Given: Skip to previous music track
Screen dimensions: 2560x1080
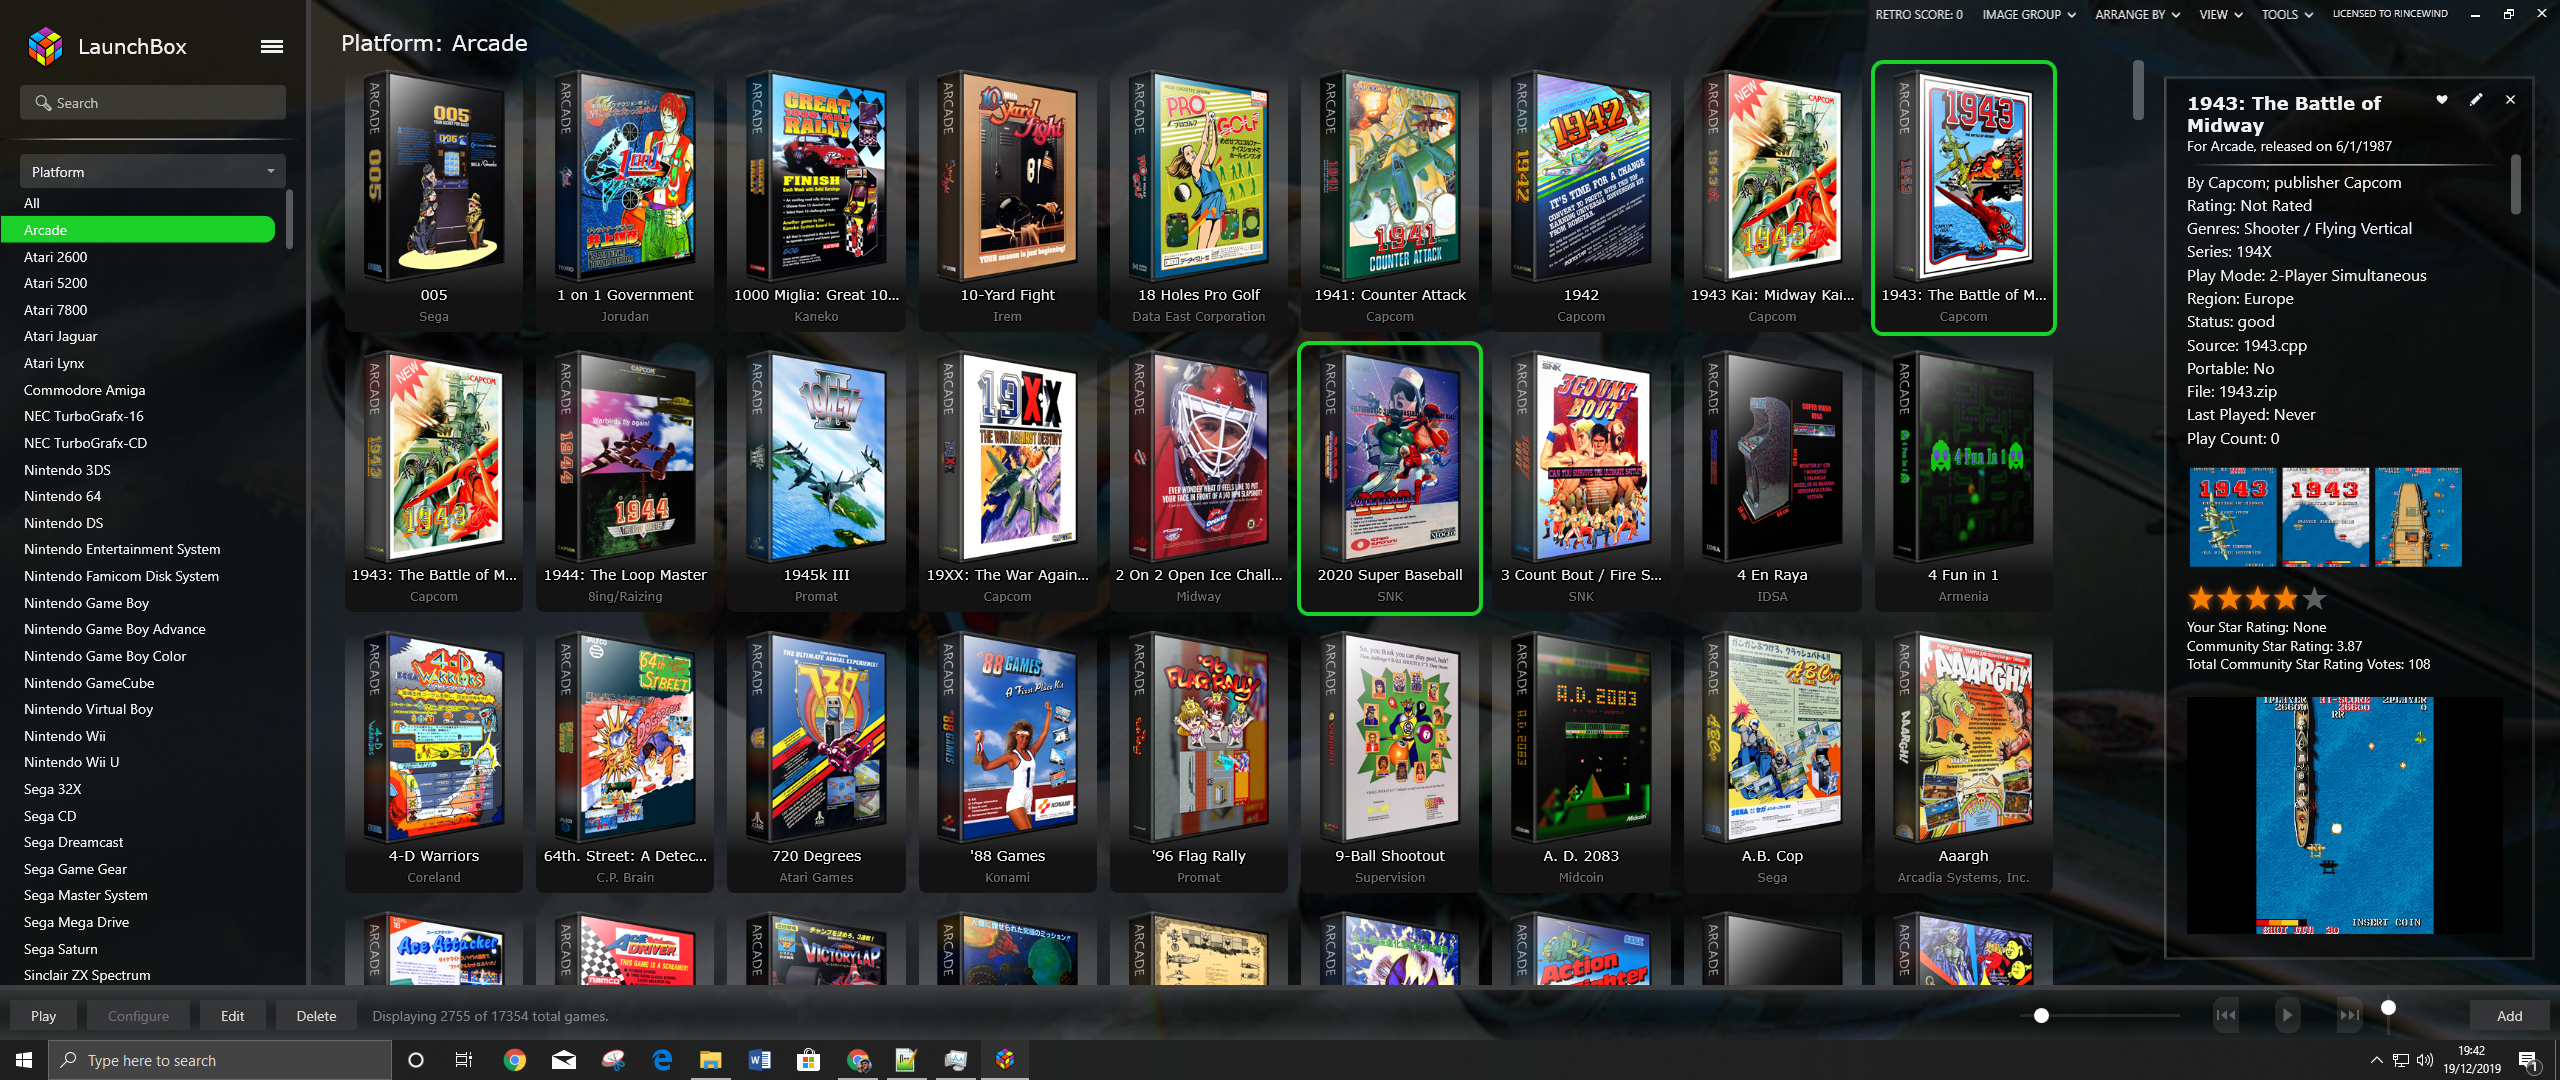Looking at the screenshot, I should click(2226, 1015).
